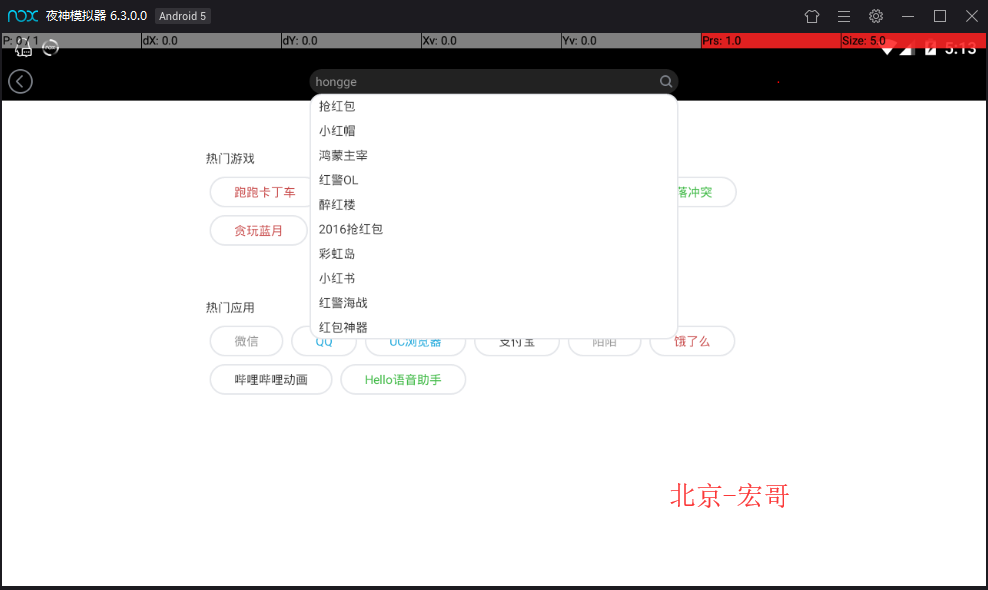Tap the cellular signal status icon
This screenshot has height=590, width=988.
tap(907, 49)
